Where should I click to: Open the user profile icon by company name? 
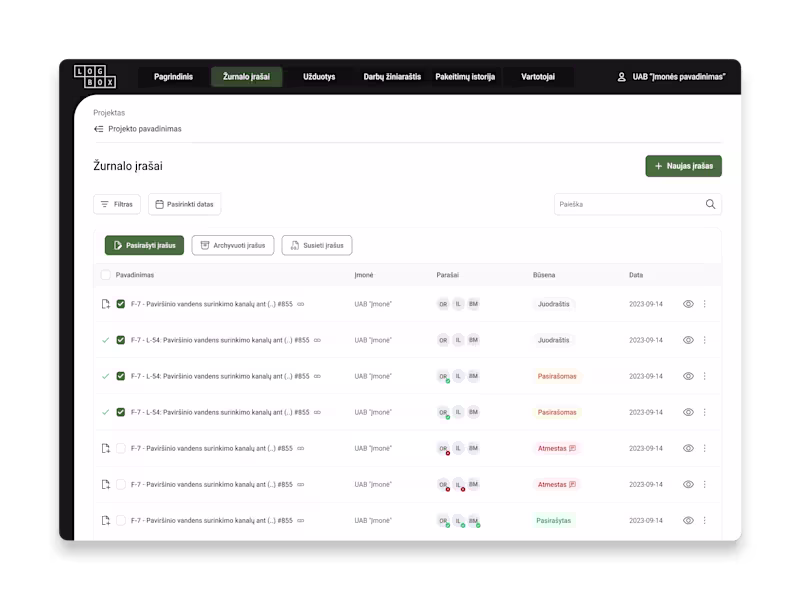tap(621, 77)
